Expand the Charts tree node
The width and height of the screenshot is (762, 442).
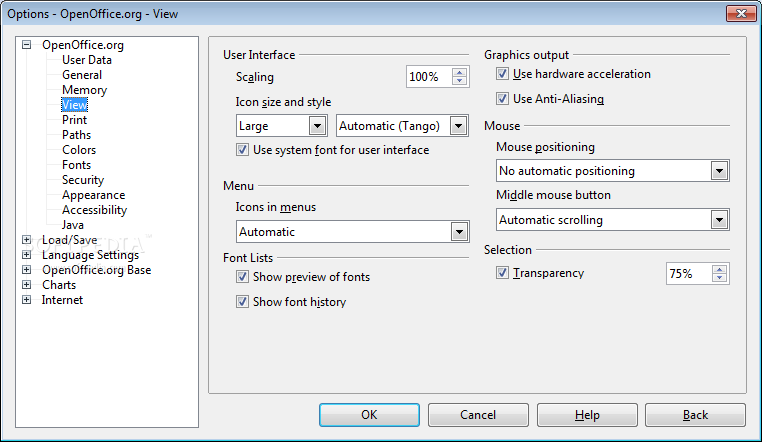pyautogui.click(x=27, y=285)
